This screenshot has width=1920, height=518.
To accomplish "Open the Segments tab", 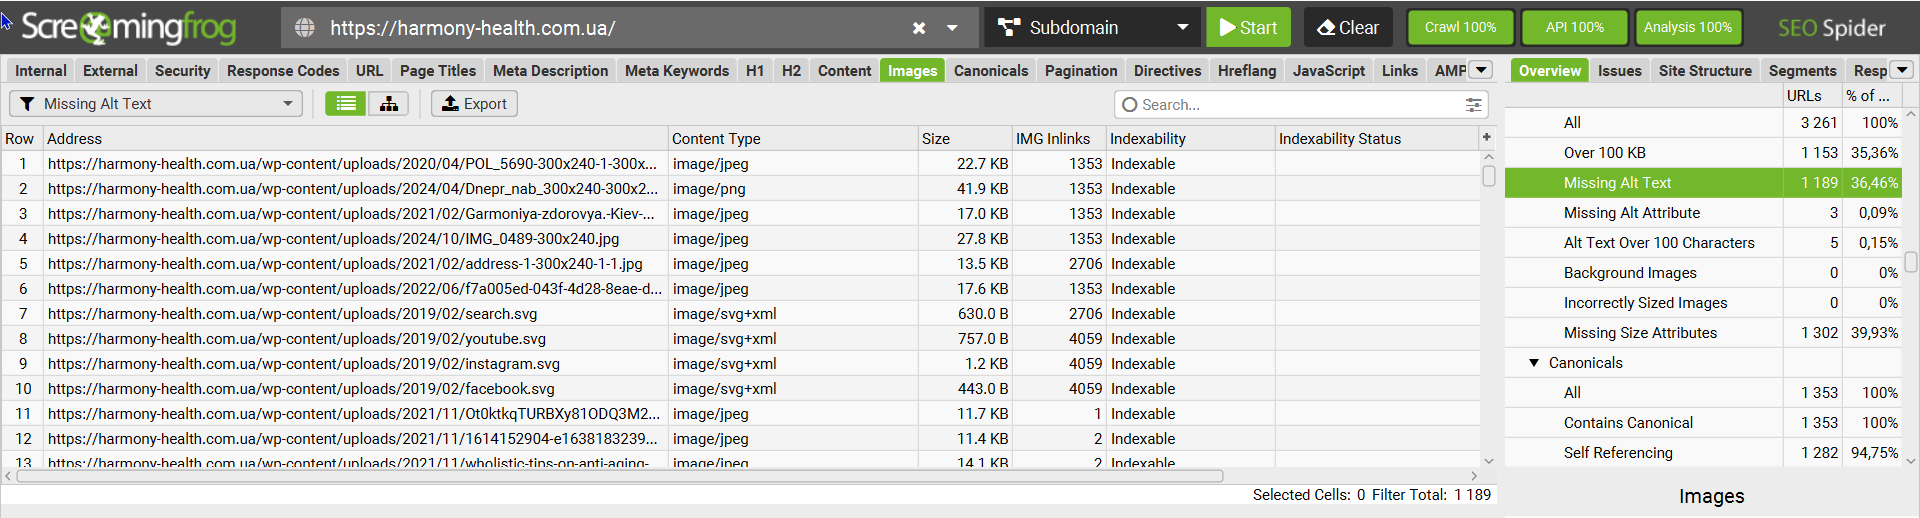I will pos(1802,70).
